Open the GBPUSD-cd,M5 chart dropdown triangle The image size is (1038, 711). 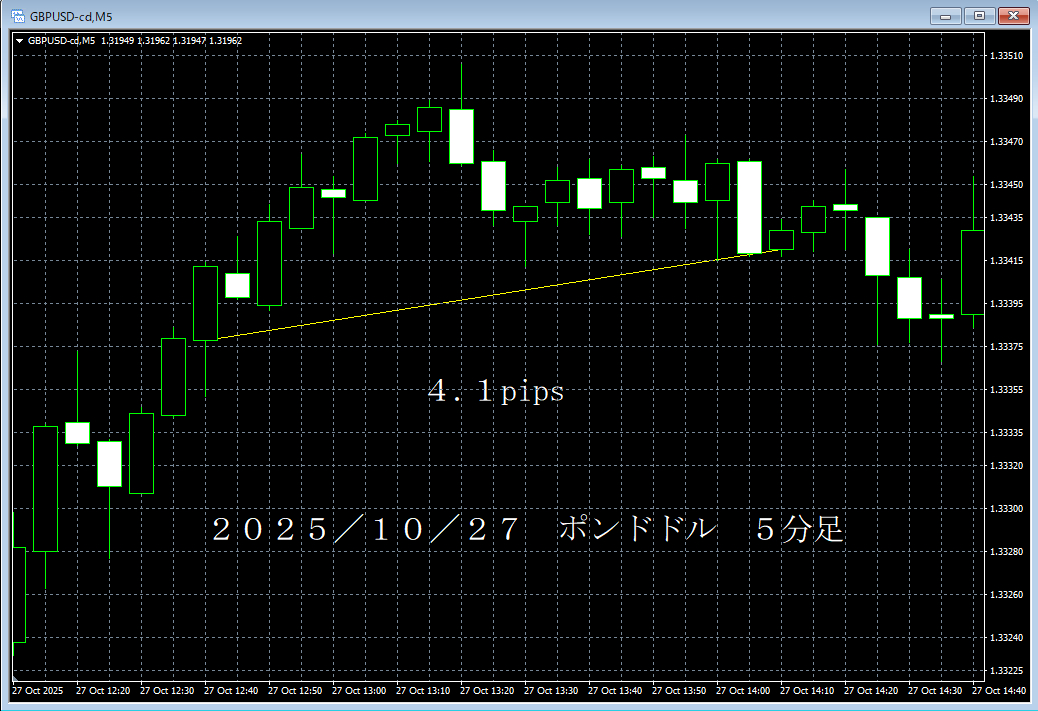19,41
